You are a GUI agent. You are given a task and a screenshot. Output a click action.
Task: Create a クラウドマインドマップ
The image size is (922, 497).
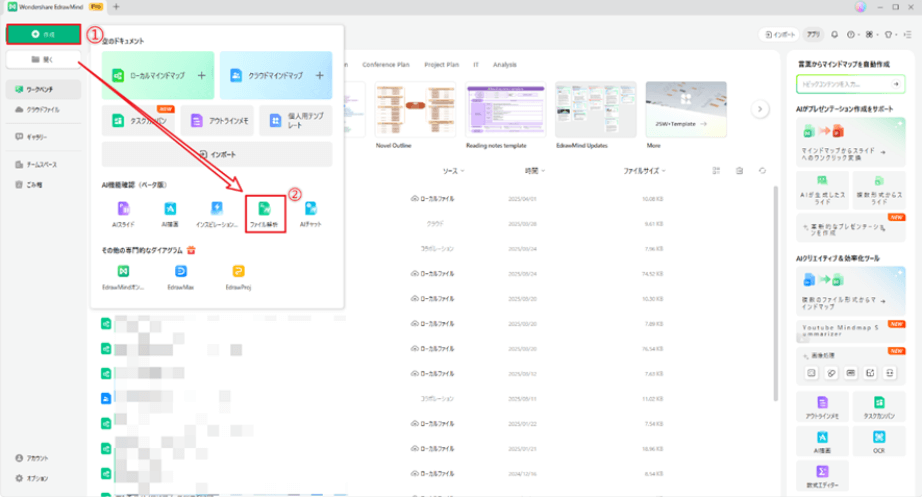276,75
